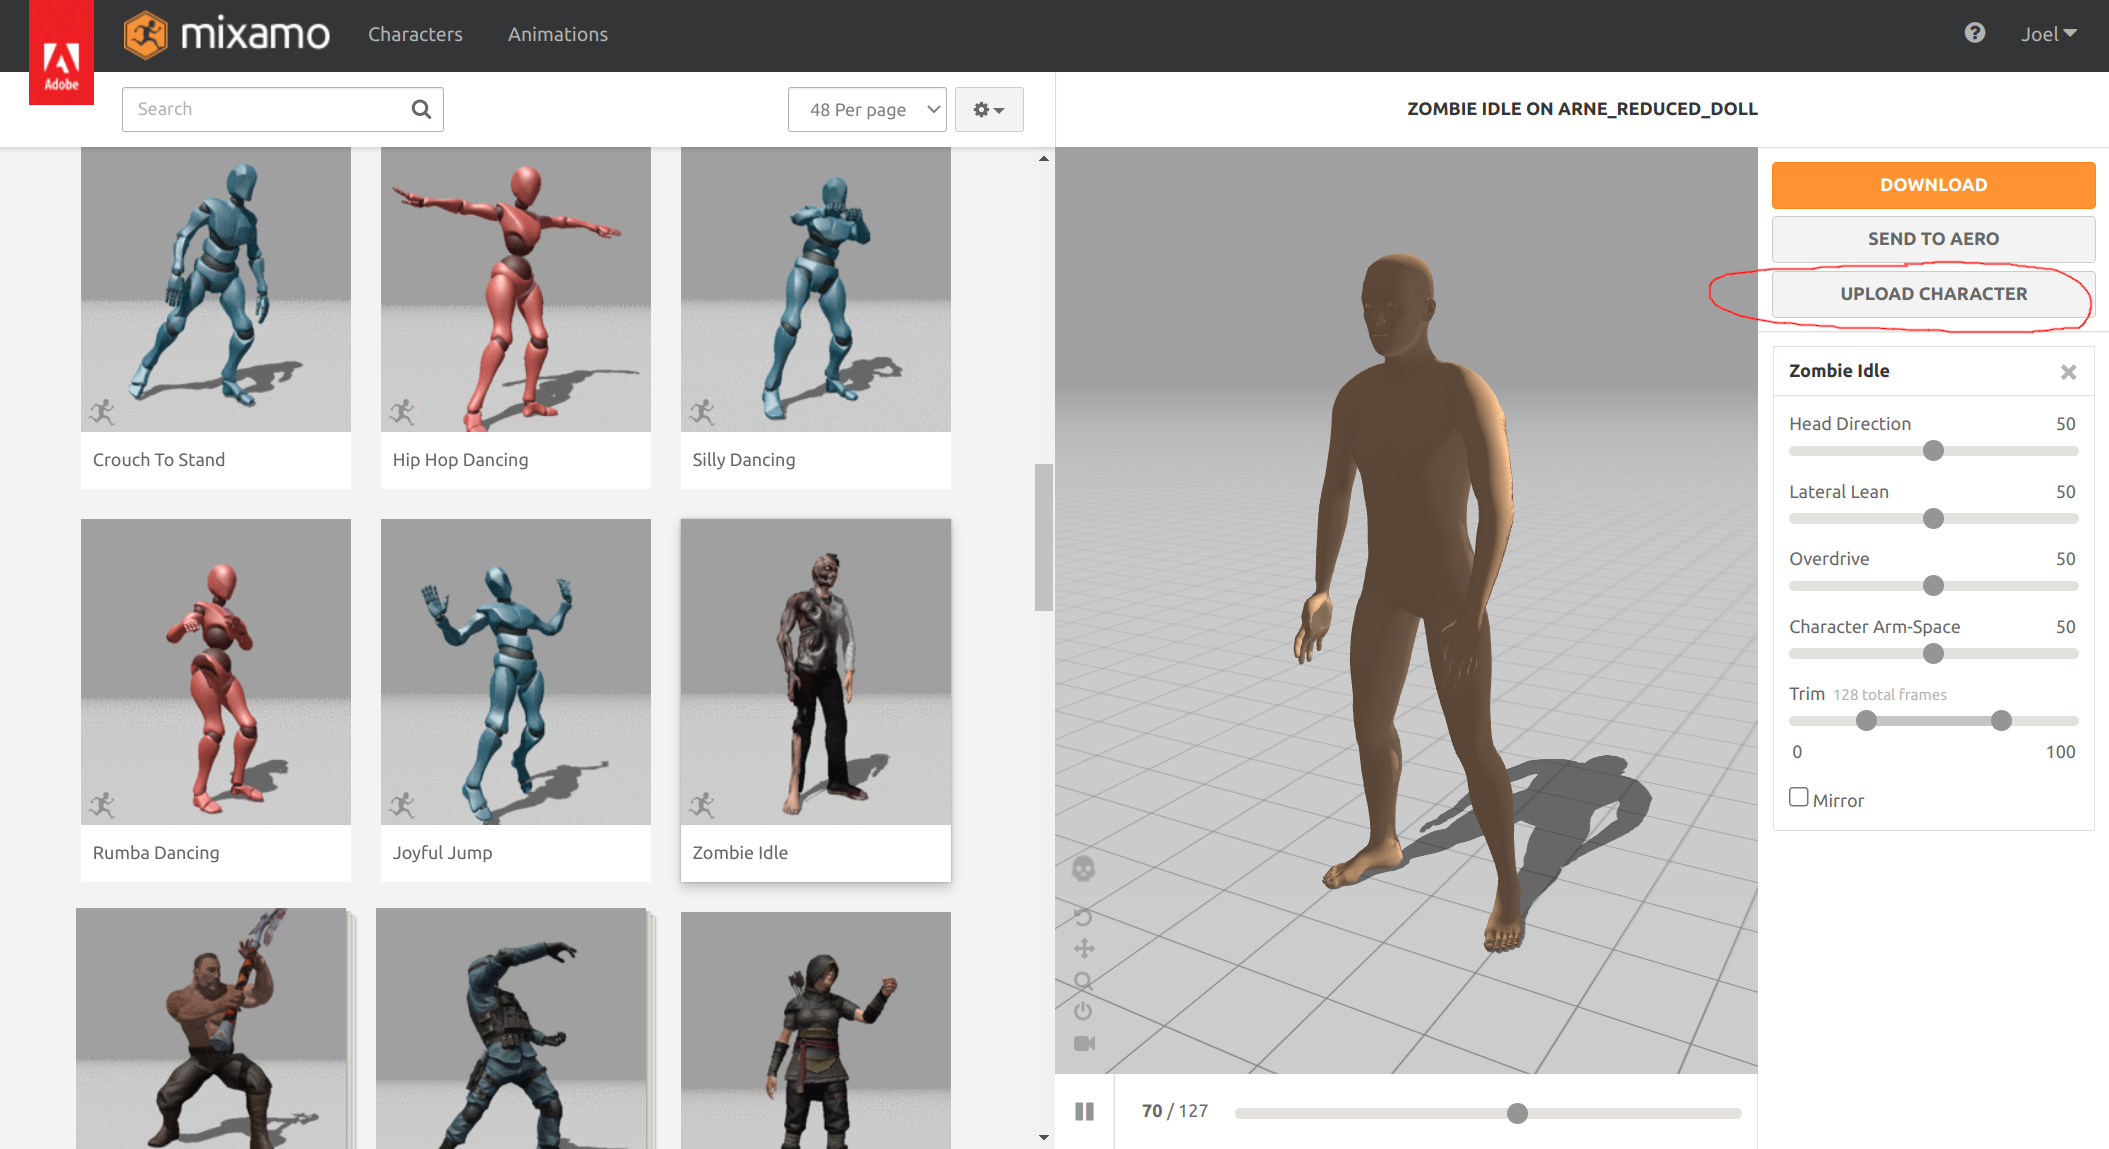
Task: Click running figure icon on Joyful Jump
Action: click(402, 805)
